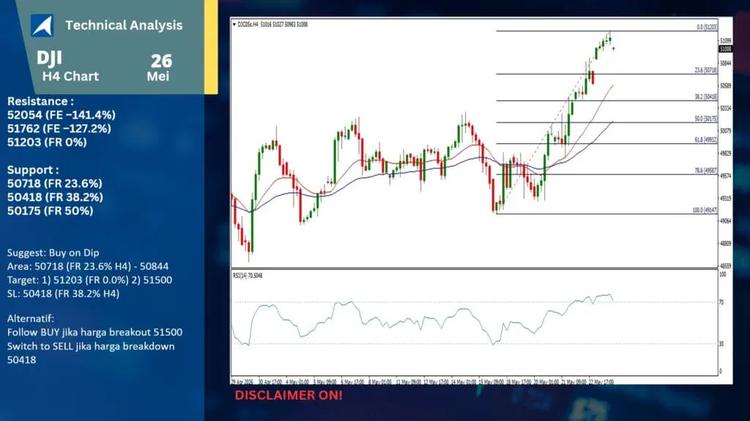Image resolution: width=750 pixels, height=421 pixels.
Task: Click the RSI line at its latest point
Action: 613,300
